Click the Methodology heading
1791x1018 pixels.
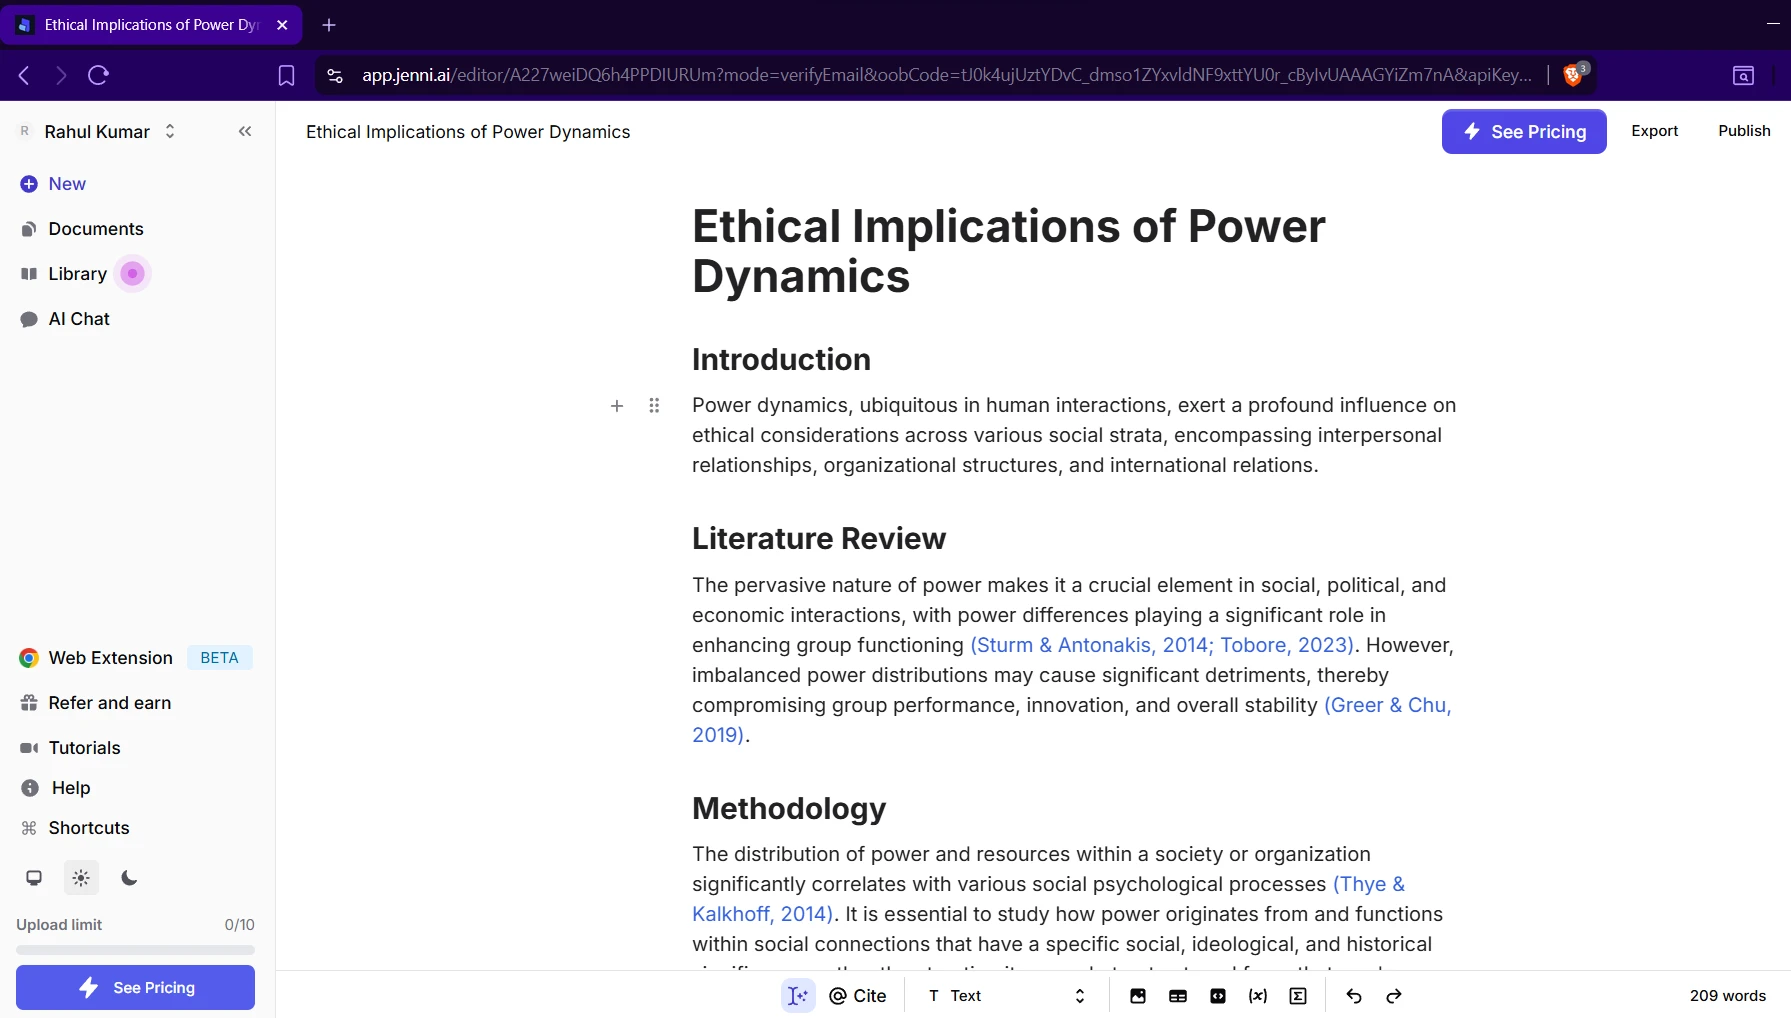(x=789, y=809)
